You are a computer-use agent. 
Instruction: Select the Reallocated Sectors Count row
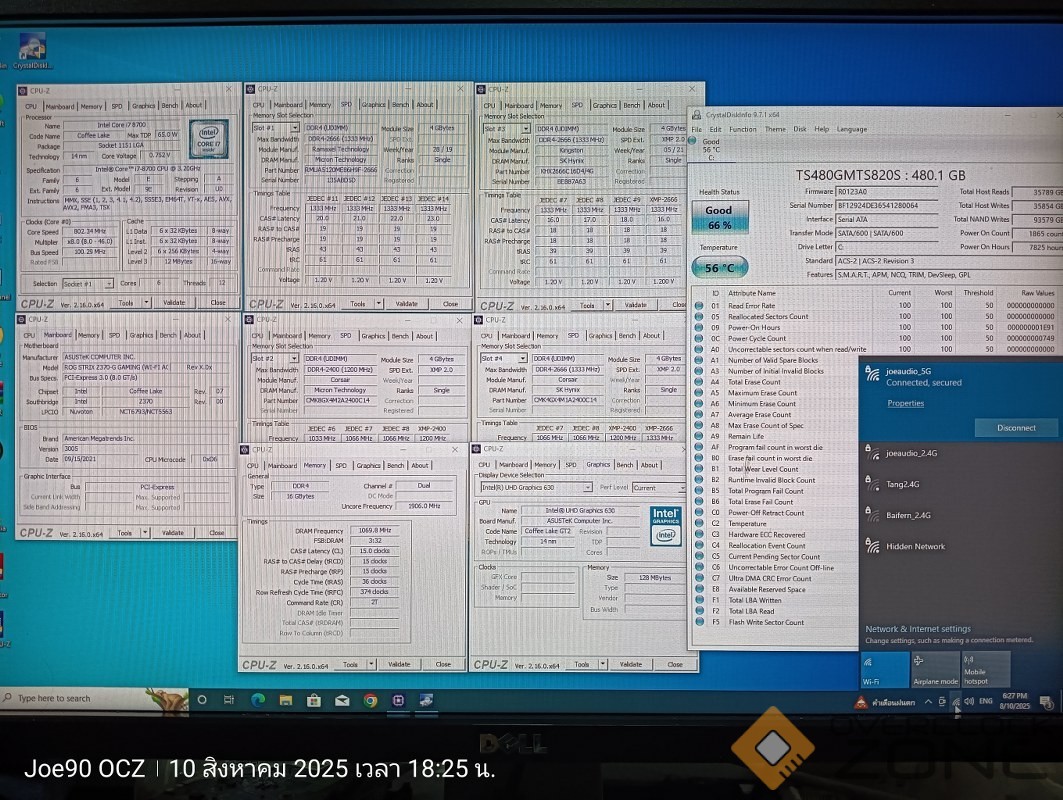pyautogui.click(x=875, y=317)
